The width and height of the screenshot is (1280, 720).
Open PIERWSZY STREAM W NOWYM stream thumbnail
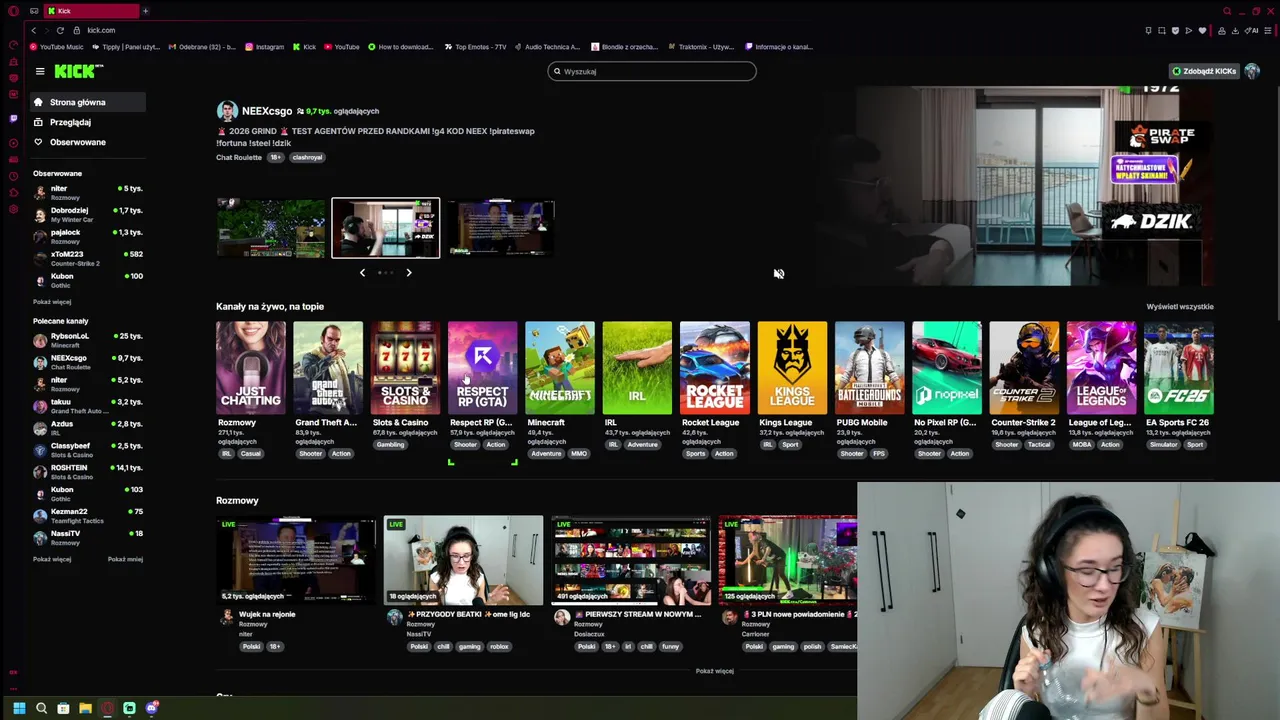pos(631,560)
